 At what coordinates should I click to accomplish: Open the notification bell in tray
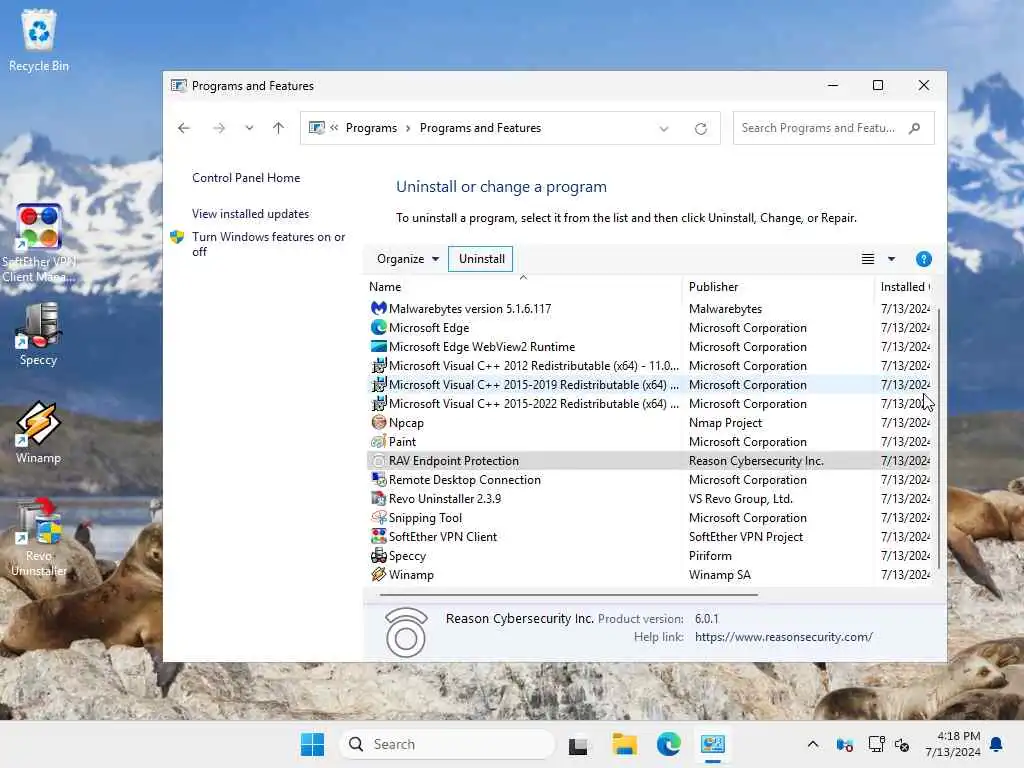(x=997, y=744)
